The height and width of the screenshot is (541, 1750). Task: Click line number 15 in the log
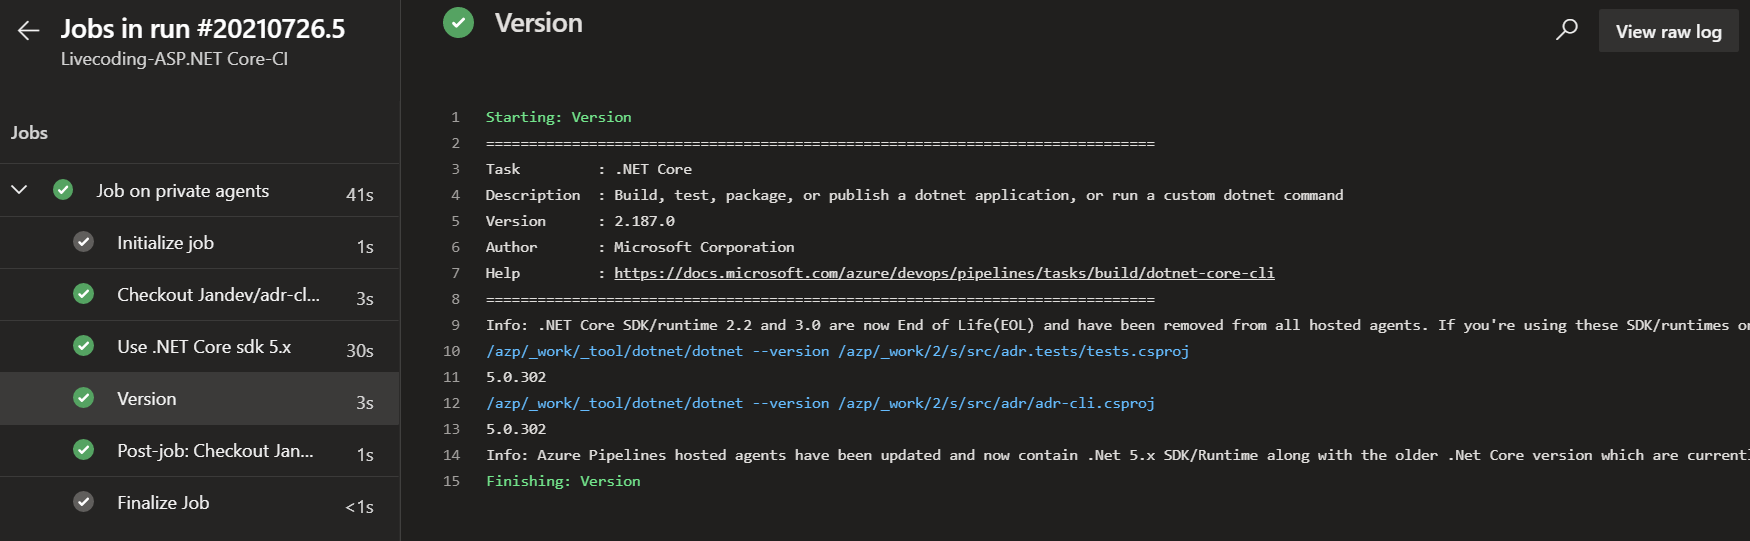(451, 481)
